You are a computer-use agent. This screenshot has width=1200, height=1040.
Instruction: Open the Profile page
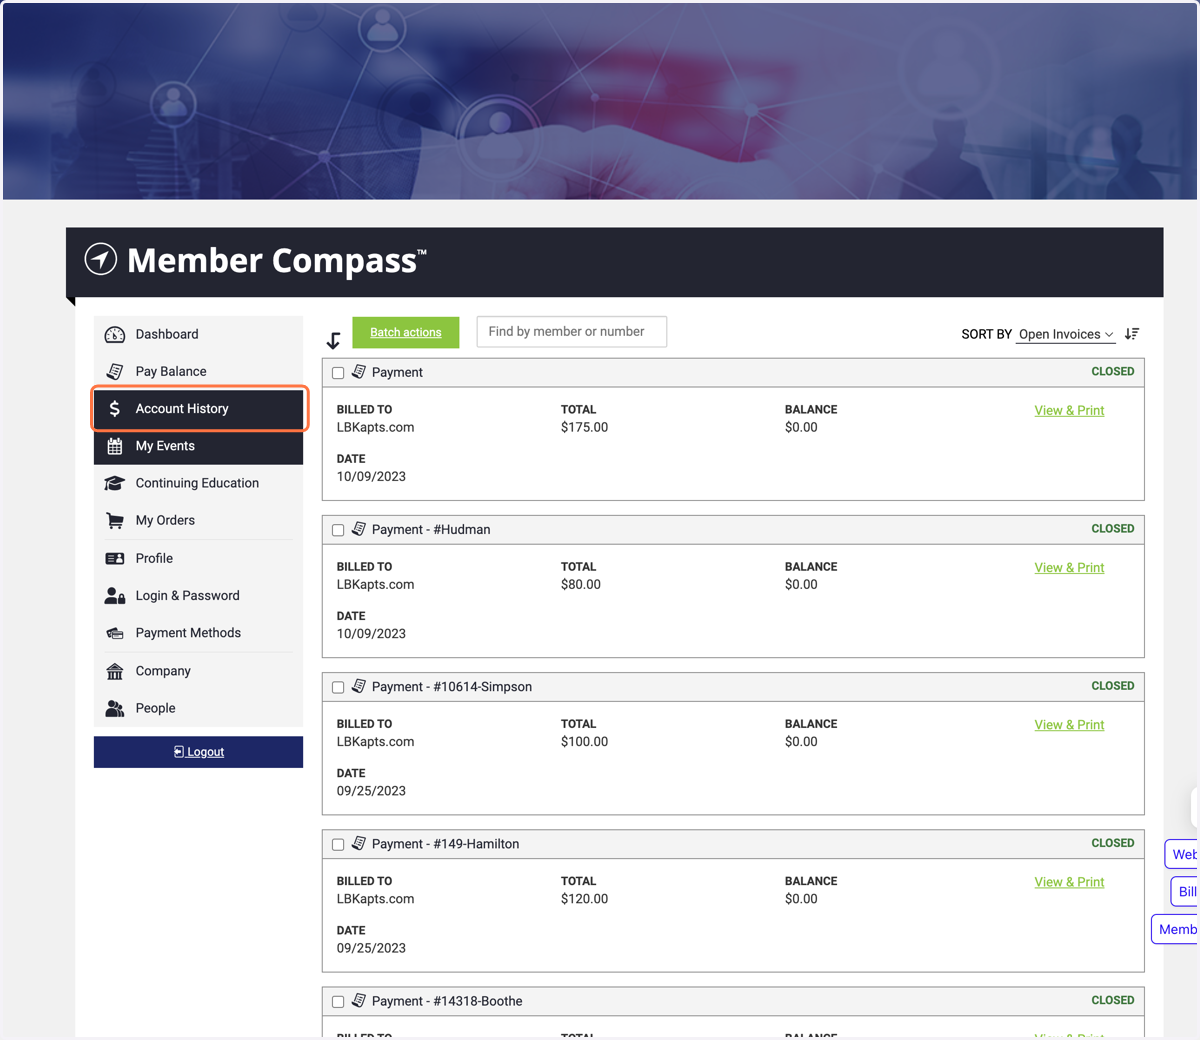click(x=198, y=558)
